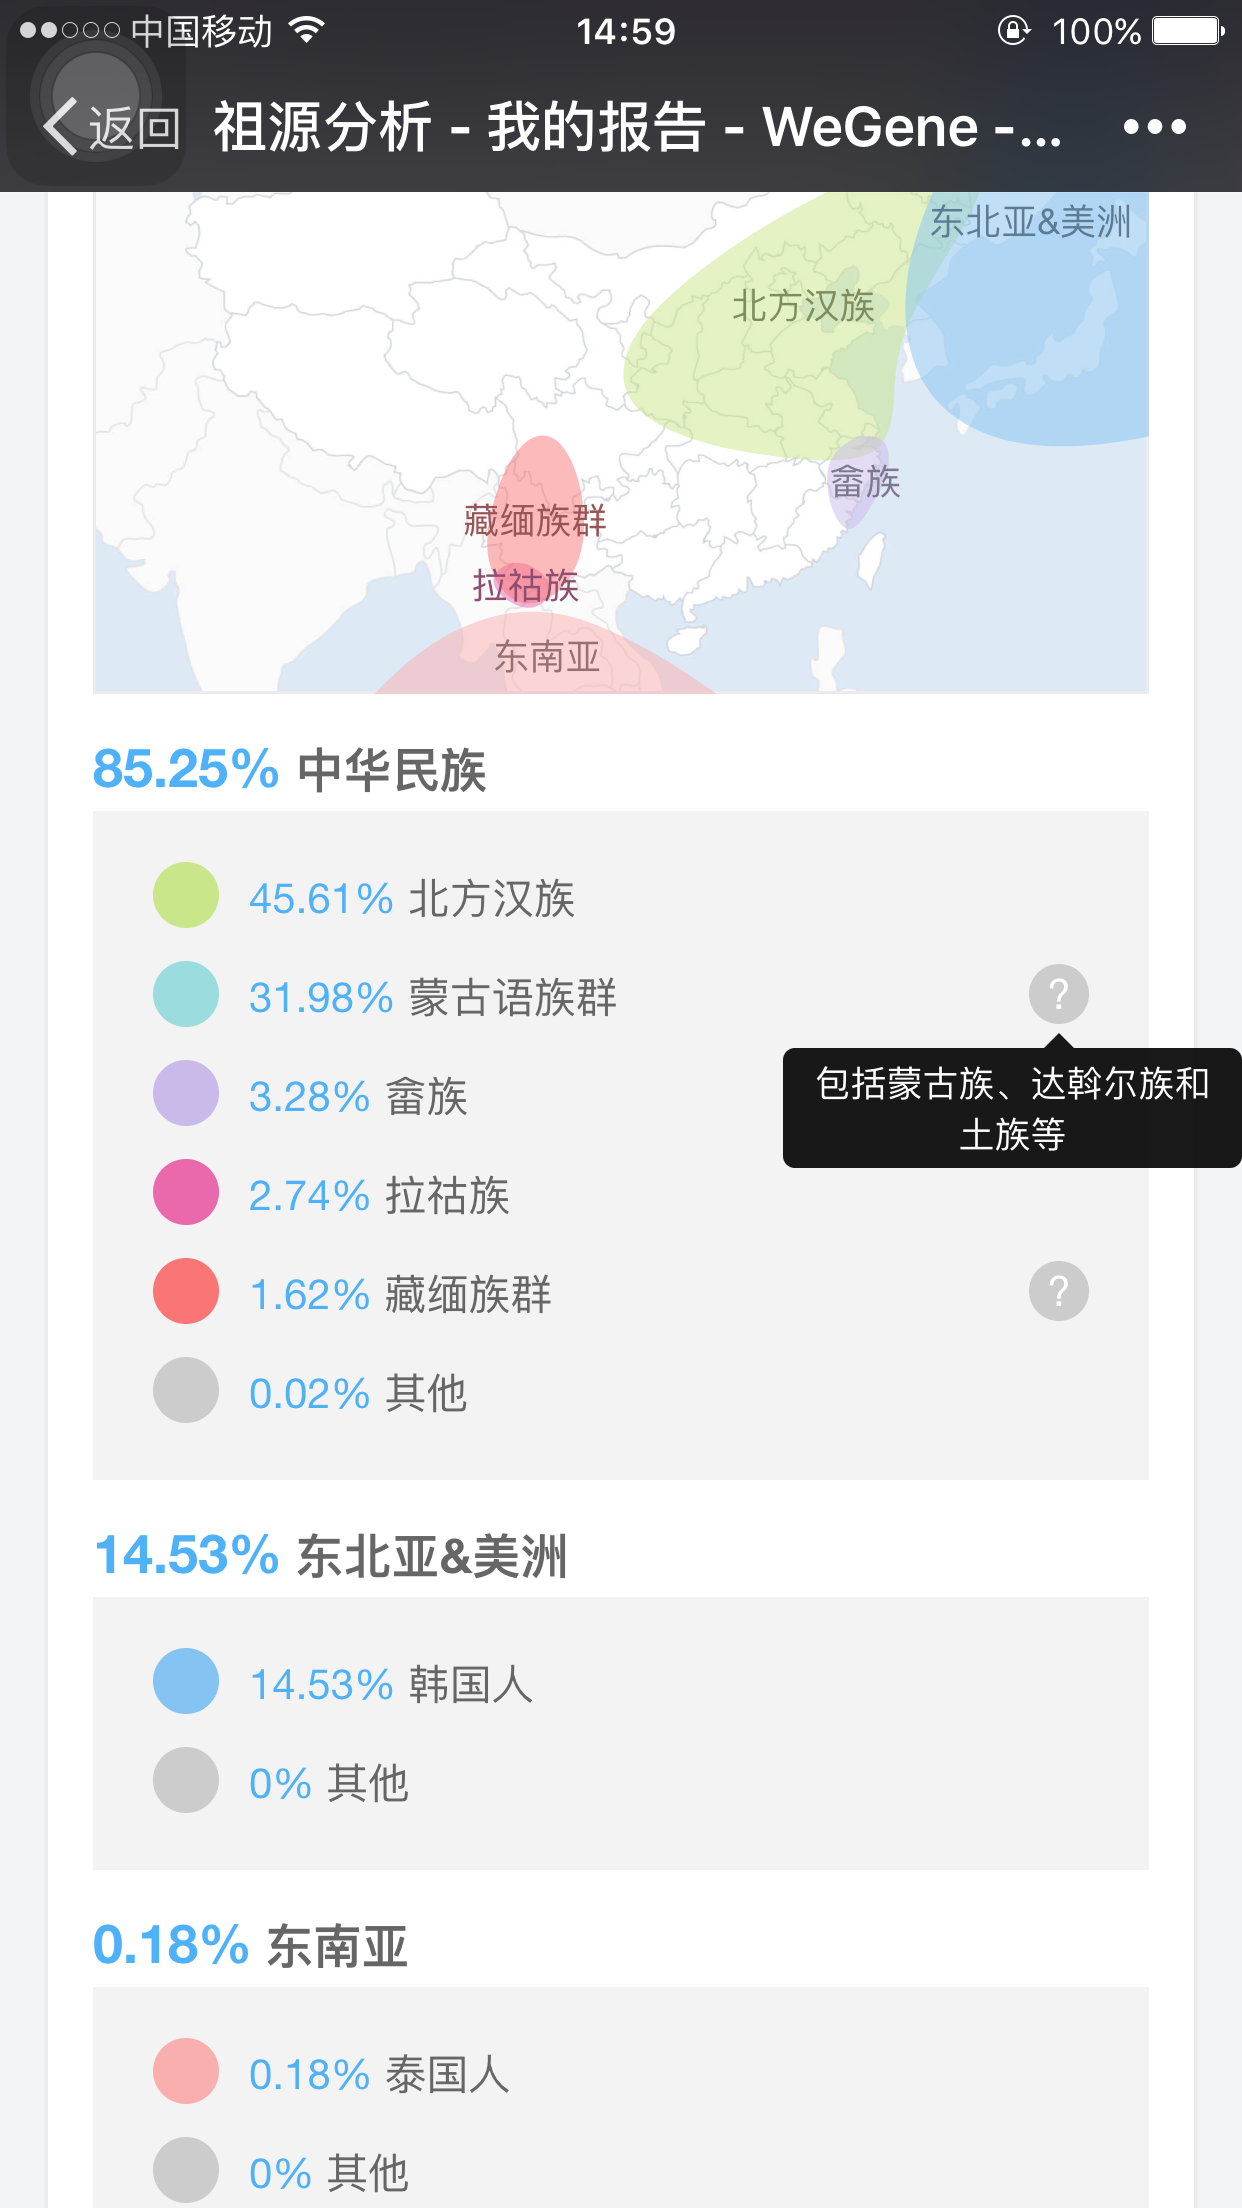The height and width of the screenshot is (2208, 1242).
Task: Click the help icon beside 蒙古语族群
Action: [x=1058, y=994]
